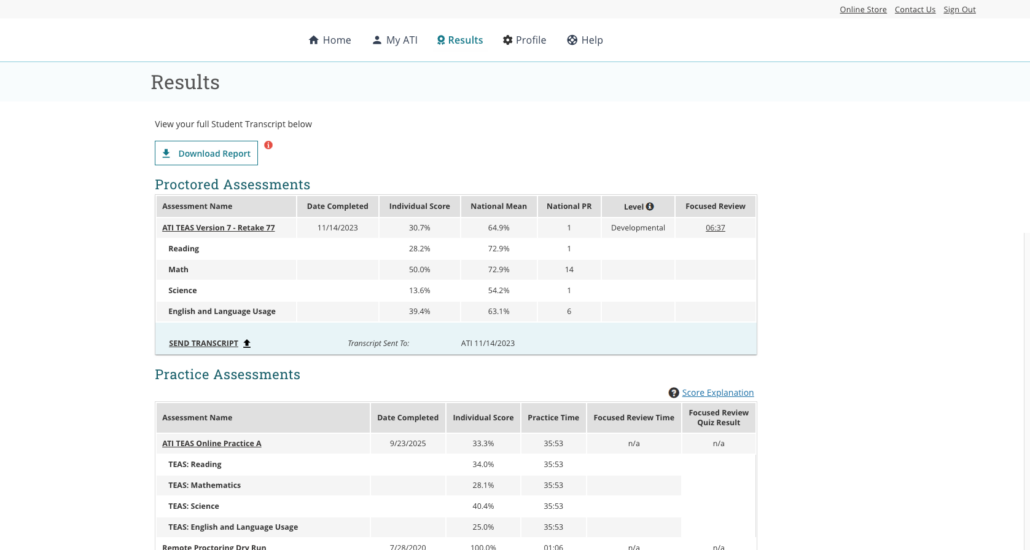This screenshot has width=1030, height=550.
Task: Click the Help lifebuoy icon
Action: [x=572, y=40]
